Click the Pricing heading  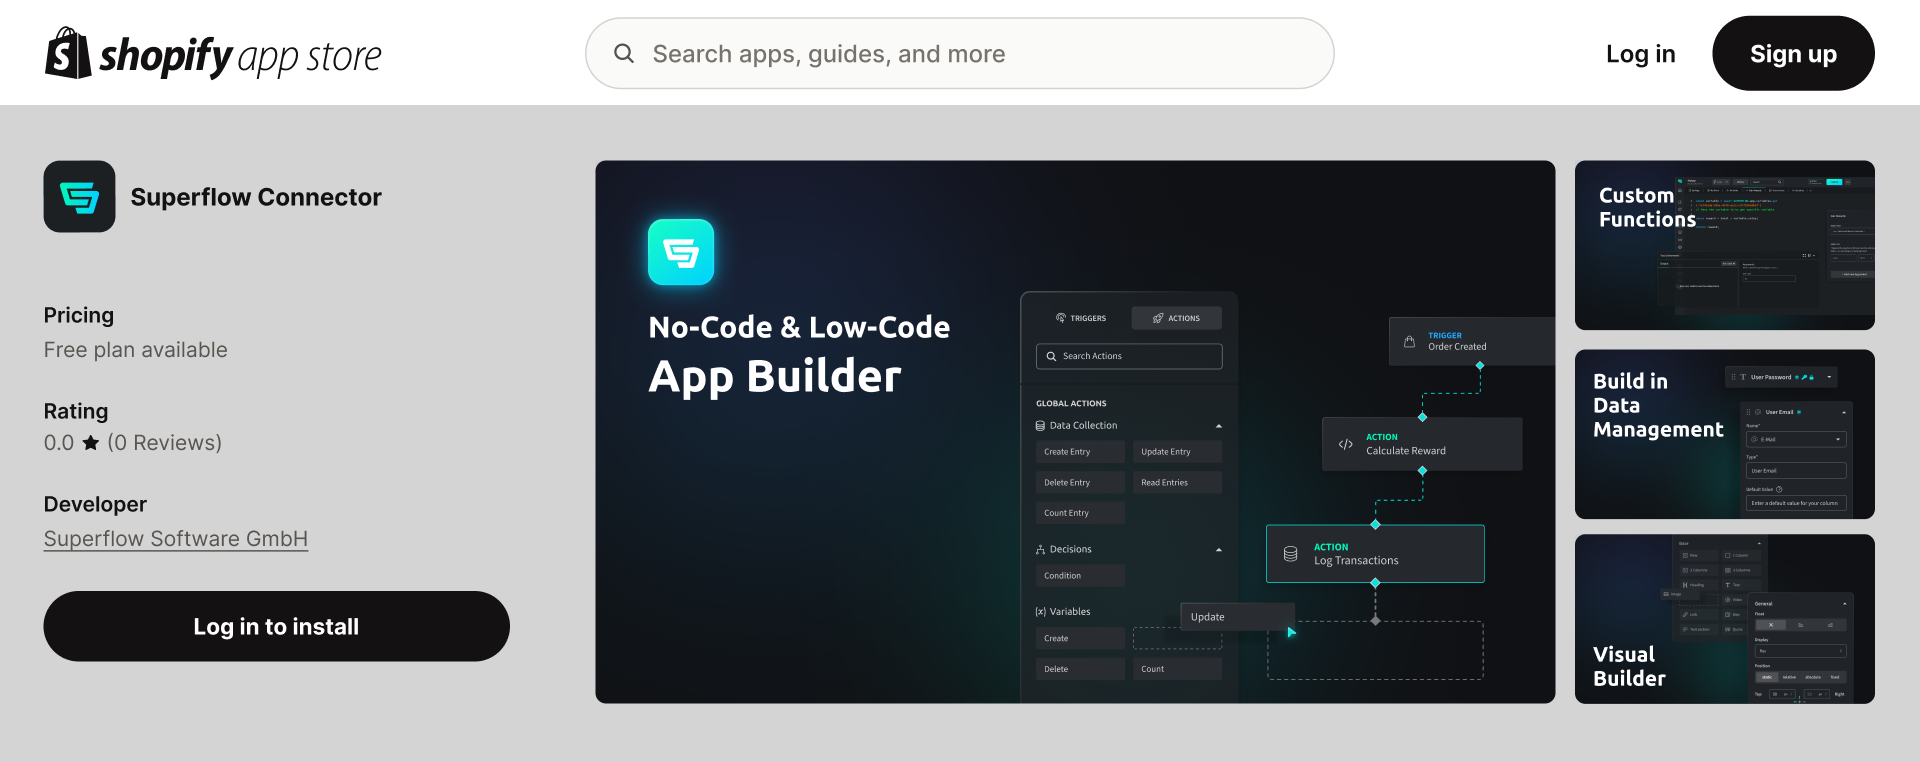pyautogui.click(x=79, y=315)
